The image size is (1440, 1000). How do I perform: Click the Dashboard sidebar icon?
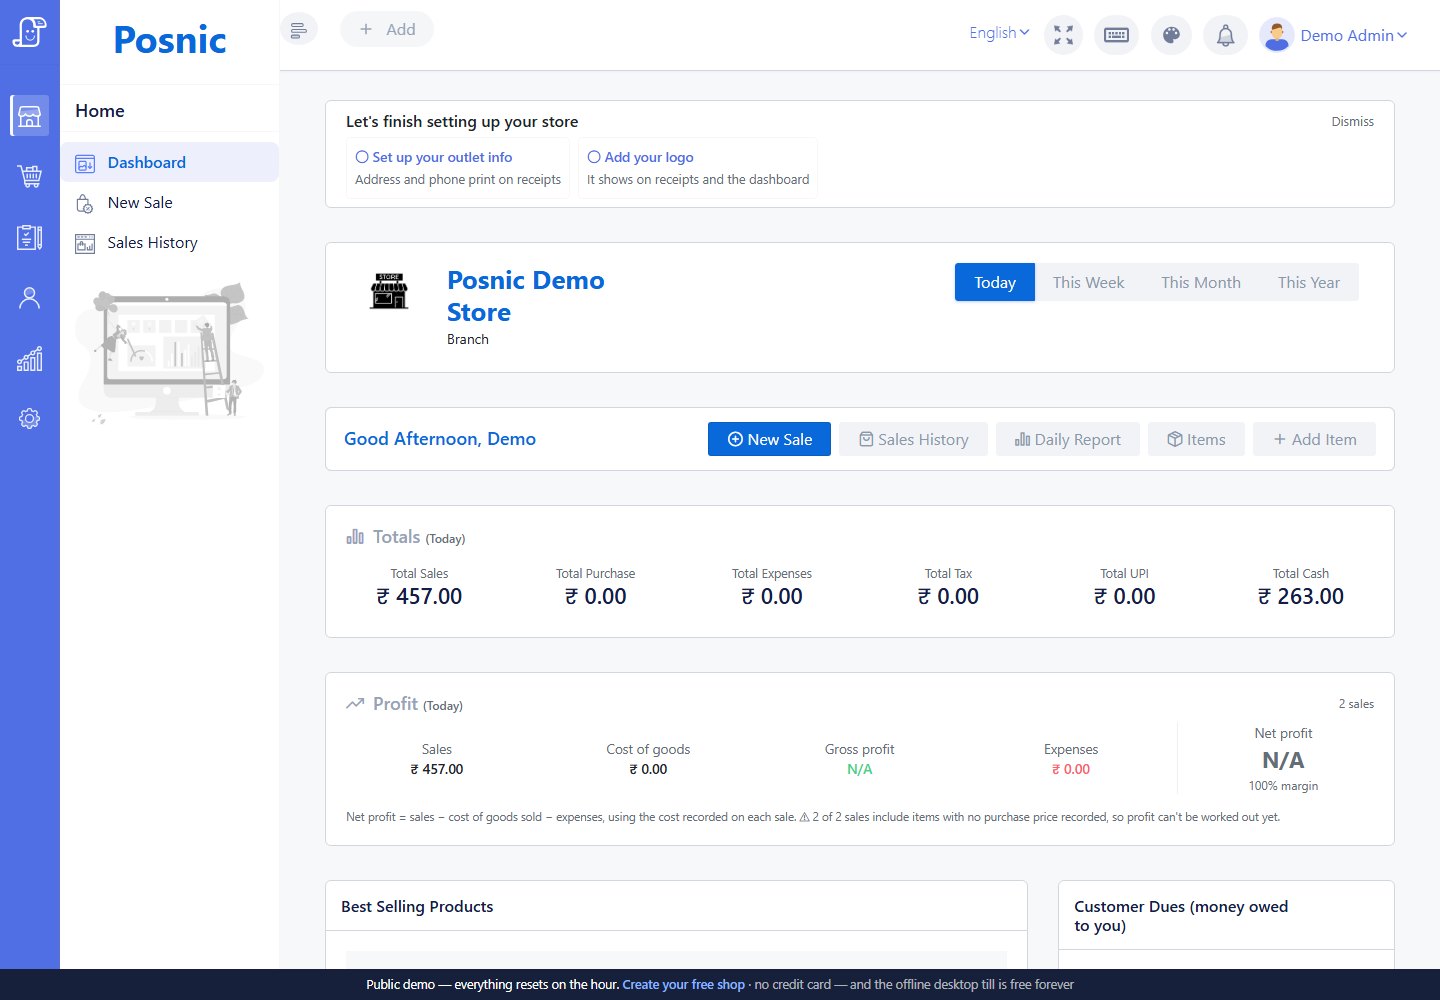85,163
